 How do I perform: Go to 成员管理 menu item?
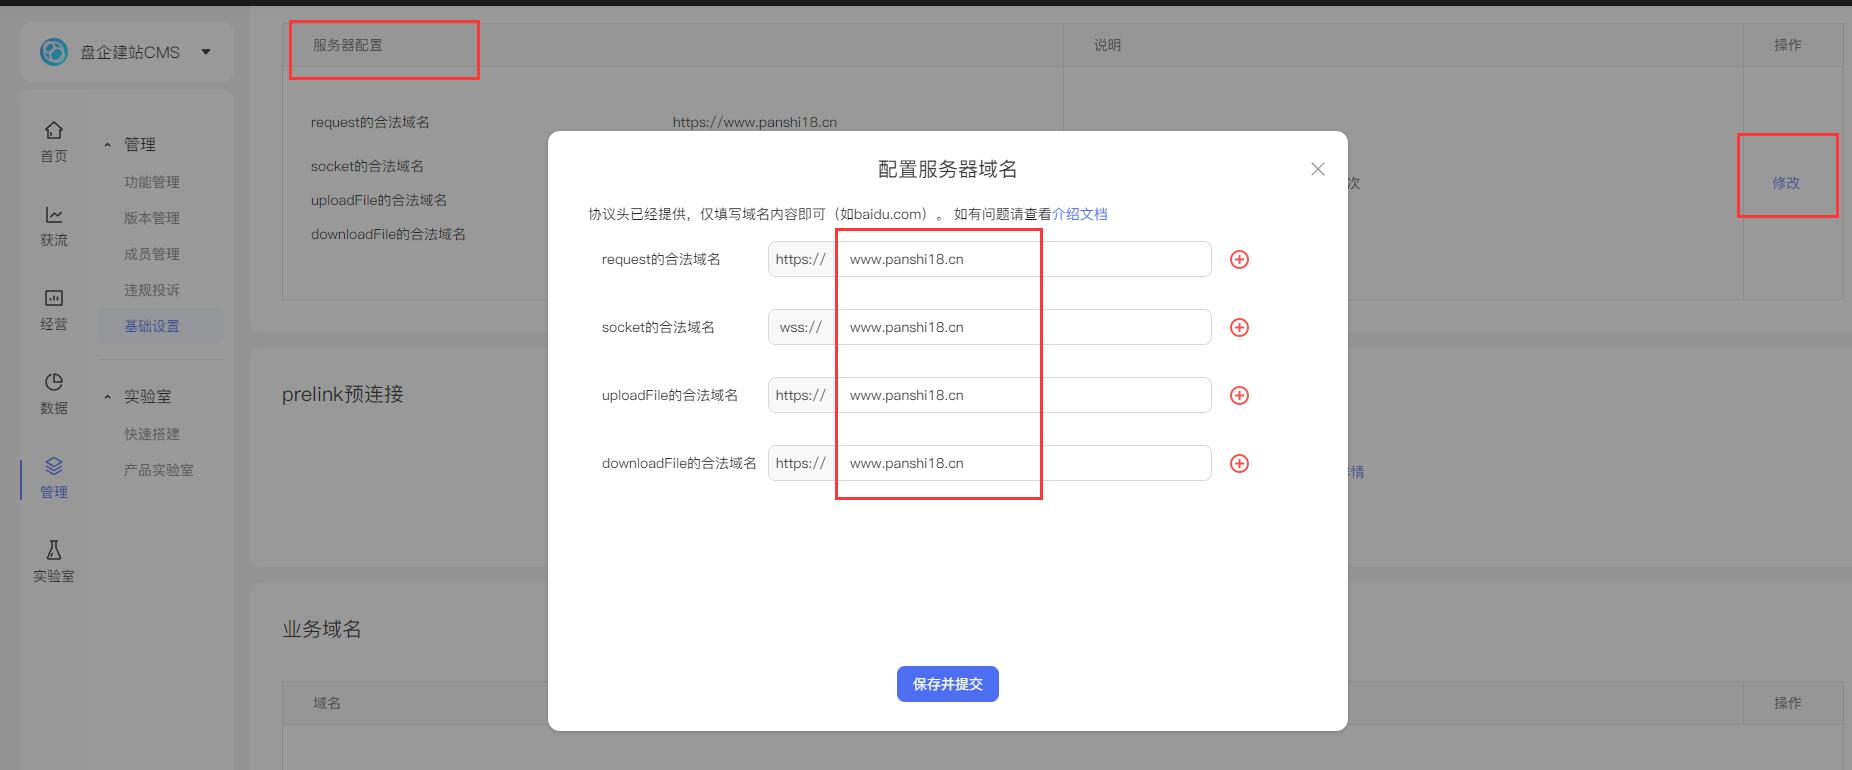click(152, 254)
